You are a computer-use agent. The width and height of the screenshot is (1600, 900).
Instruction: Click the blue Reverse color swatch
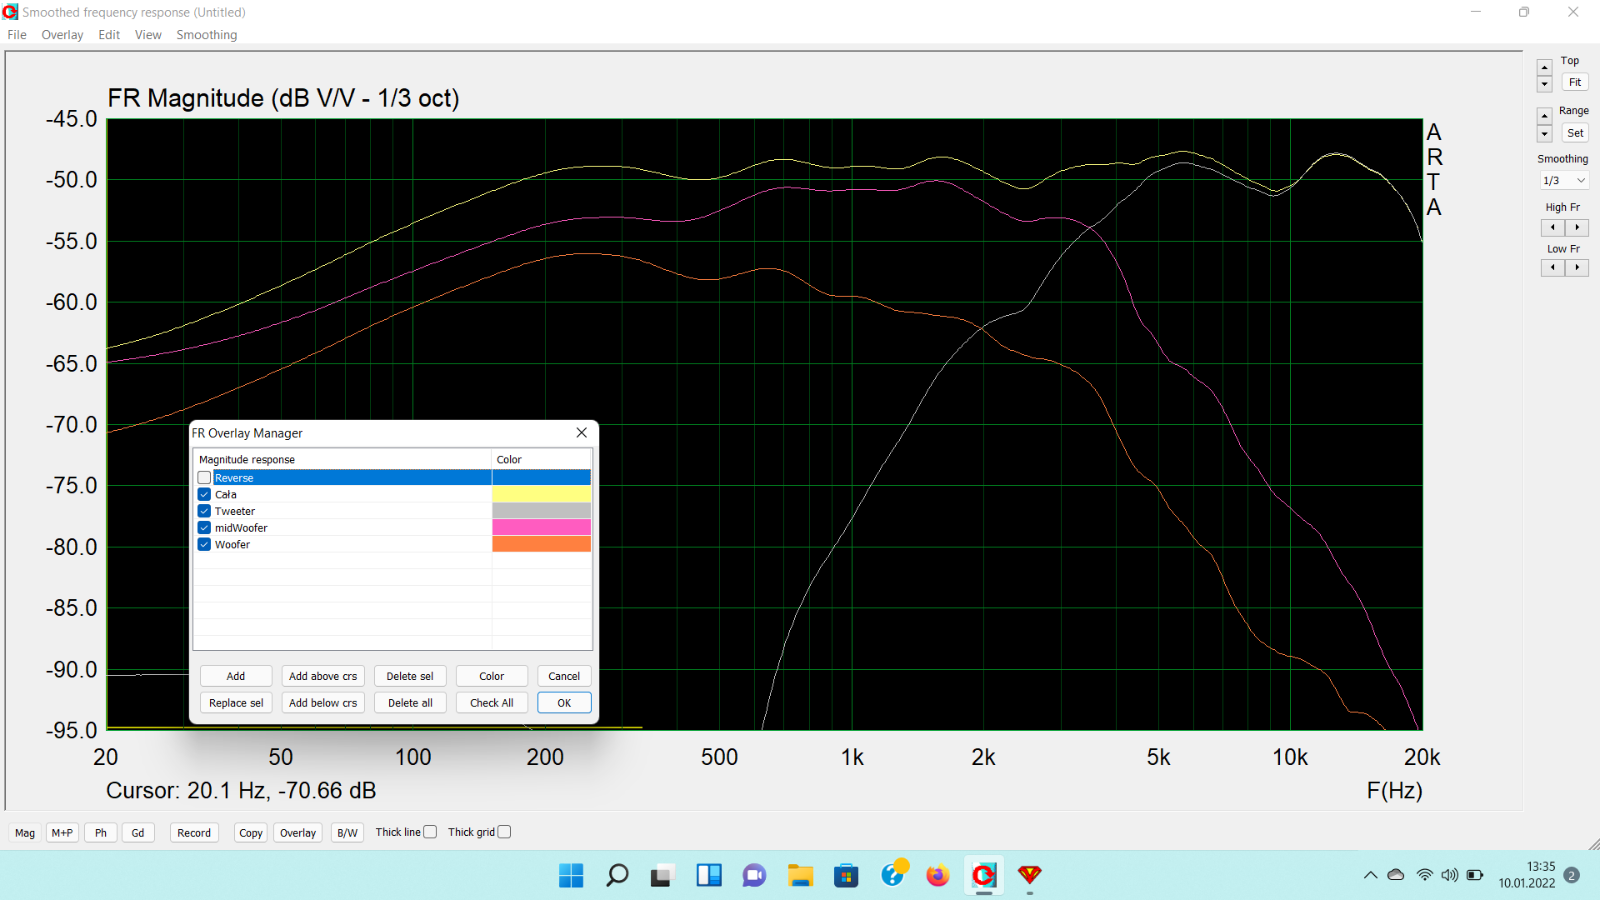[541, 478]
